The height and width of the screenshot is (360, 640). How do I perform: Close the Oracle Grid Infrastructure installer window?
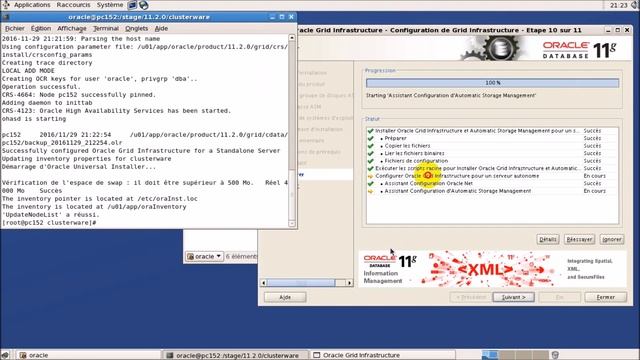(627, 30)
